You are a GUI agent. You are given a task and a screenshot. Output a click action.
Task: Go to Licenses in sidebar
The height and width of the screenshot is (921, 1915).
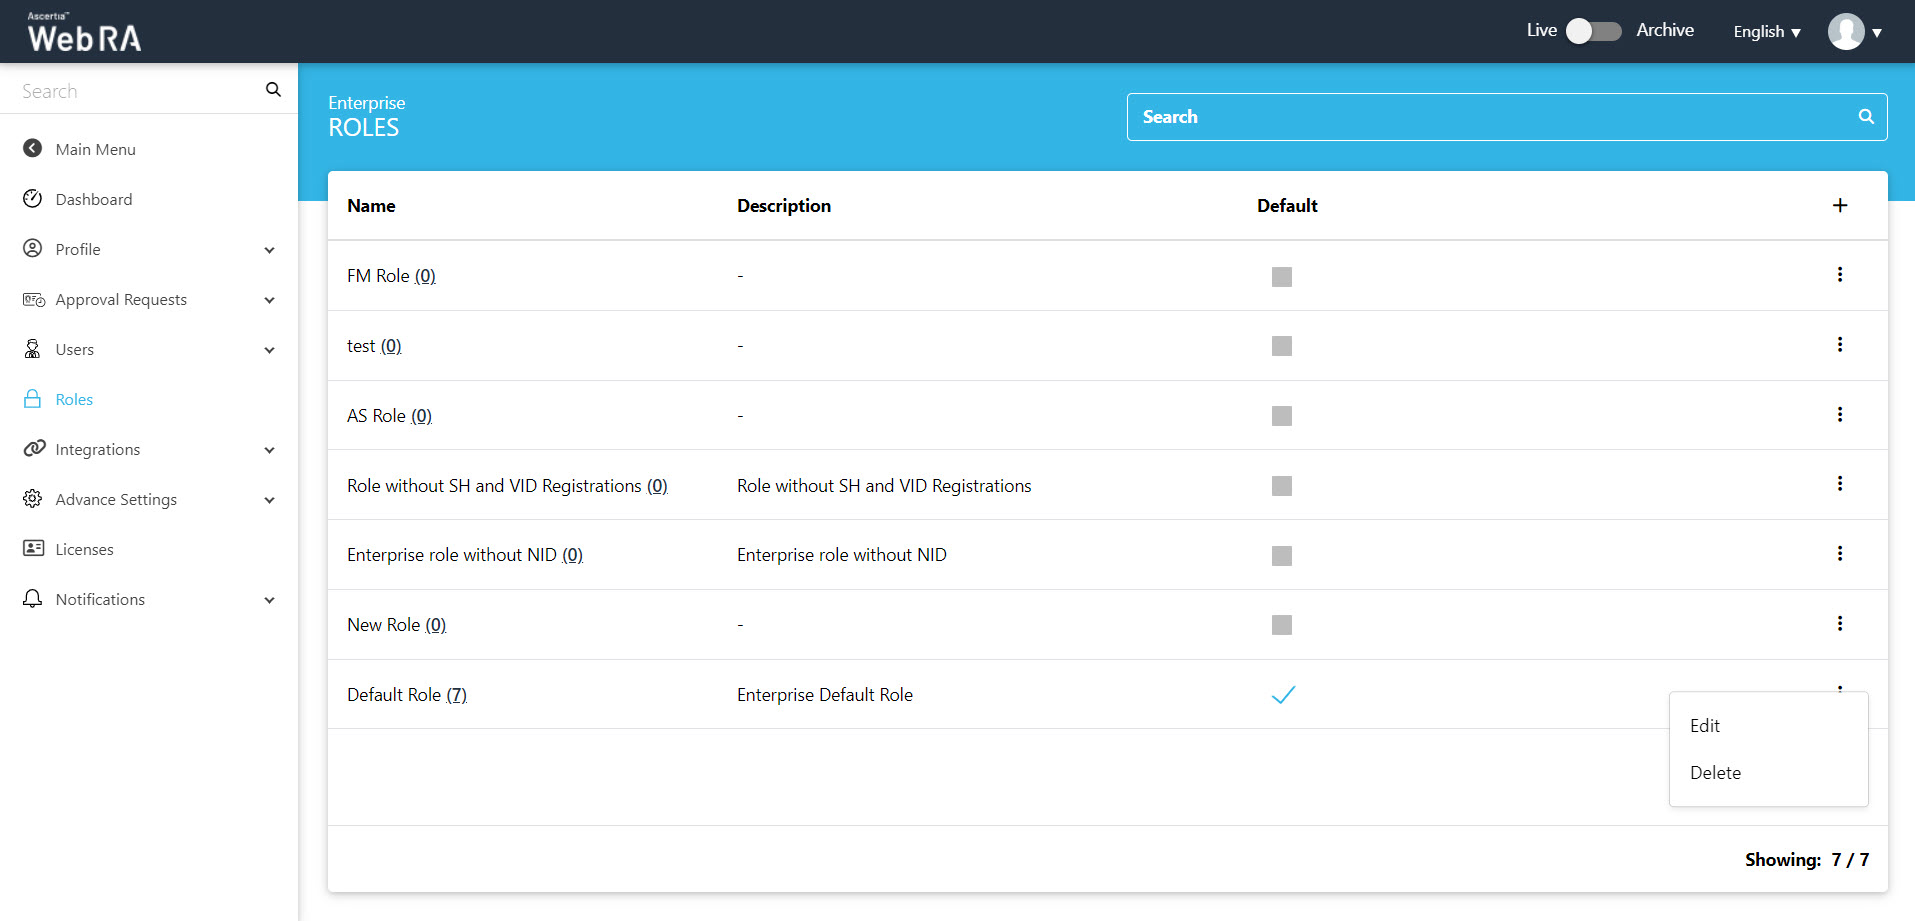[x=84, y=550]
